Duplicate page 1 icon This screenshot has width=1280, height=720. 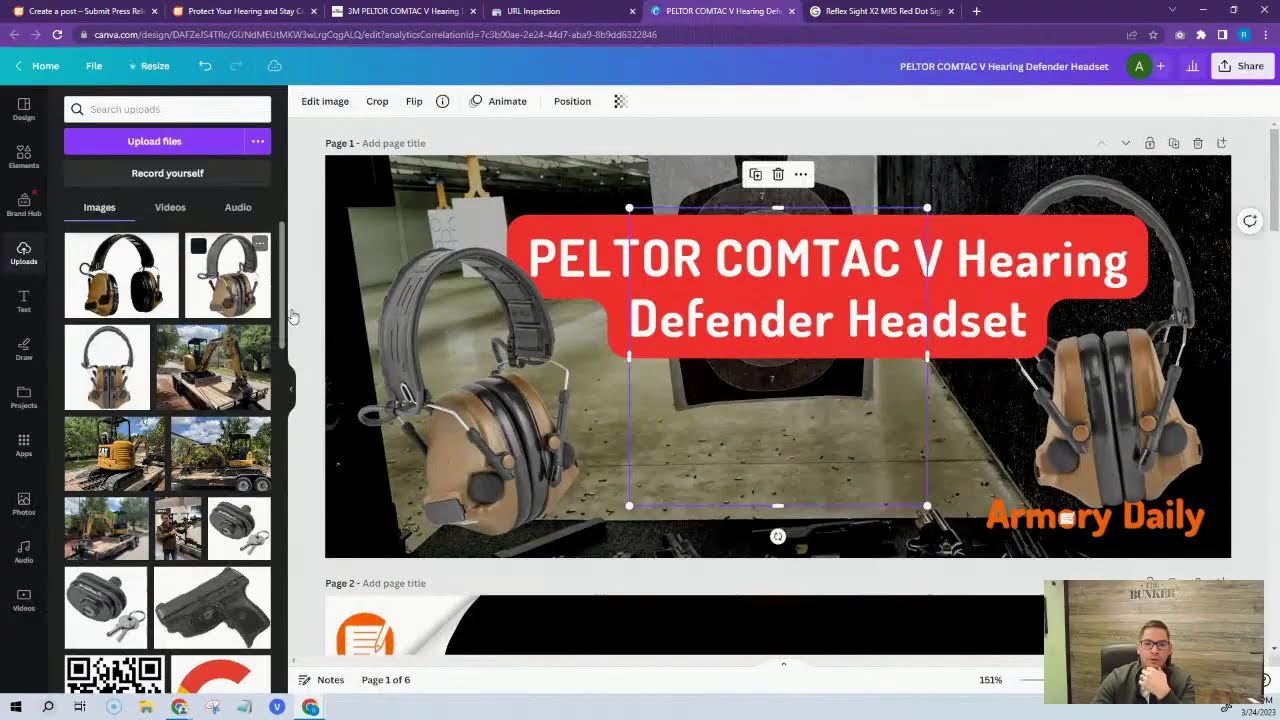click(x=1174, y=143)
